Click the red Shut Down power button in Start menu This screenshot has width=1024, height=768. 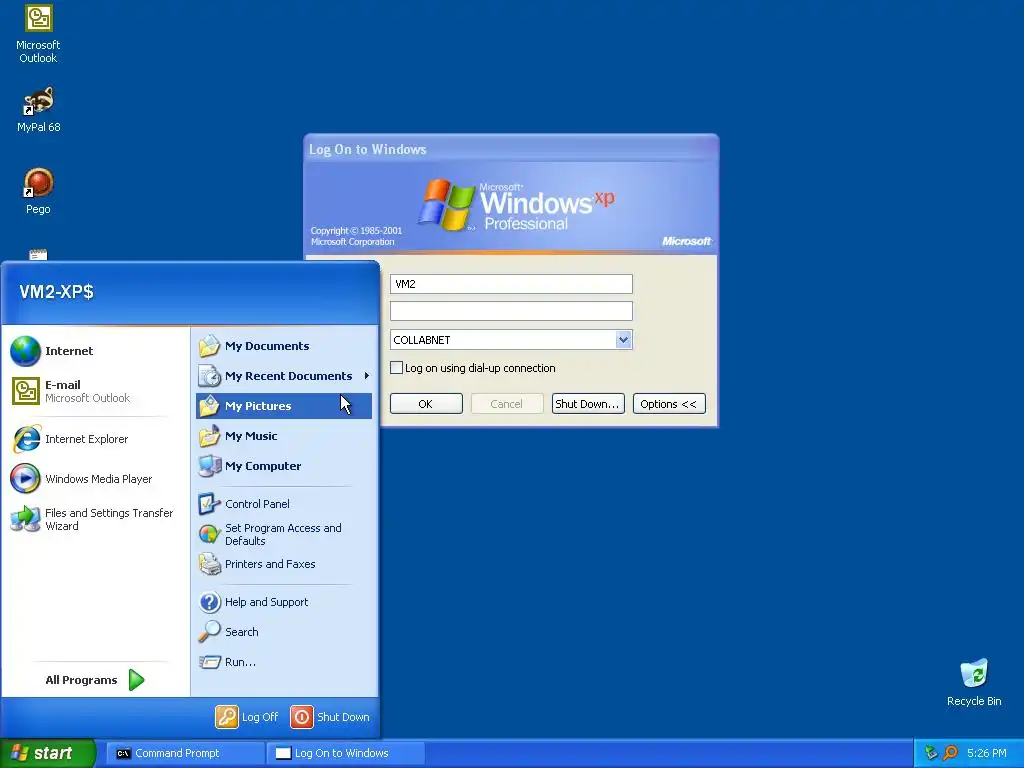(302, 716)
